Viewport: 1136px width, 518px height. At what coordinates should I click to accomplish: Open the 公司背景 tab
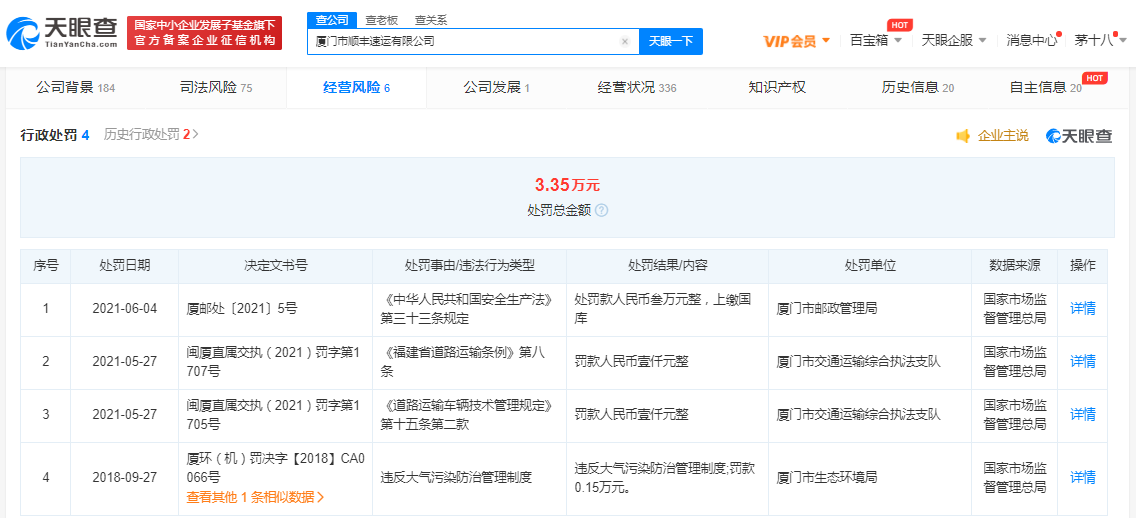pyautogui.click(x=75, y=88)
